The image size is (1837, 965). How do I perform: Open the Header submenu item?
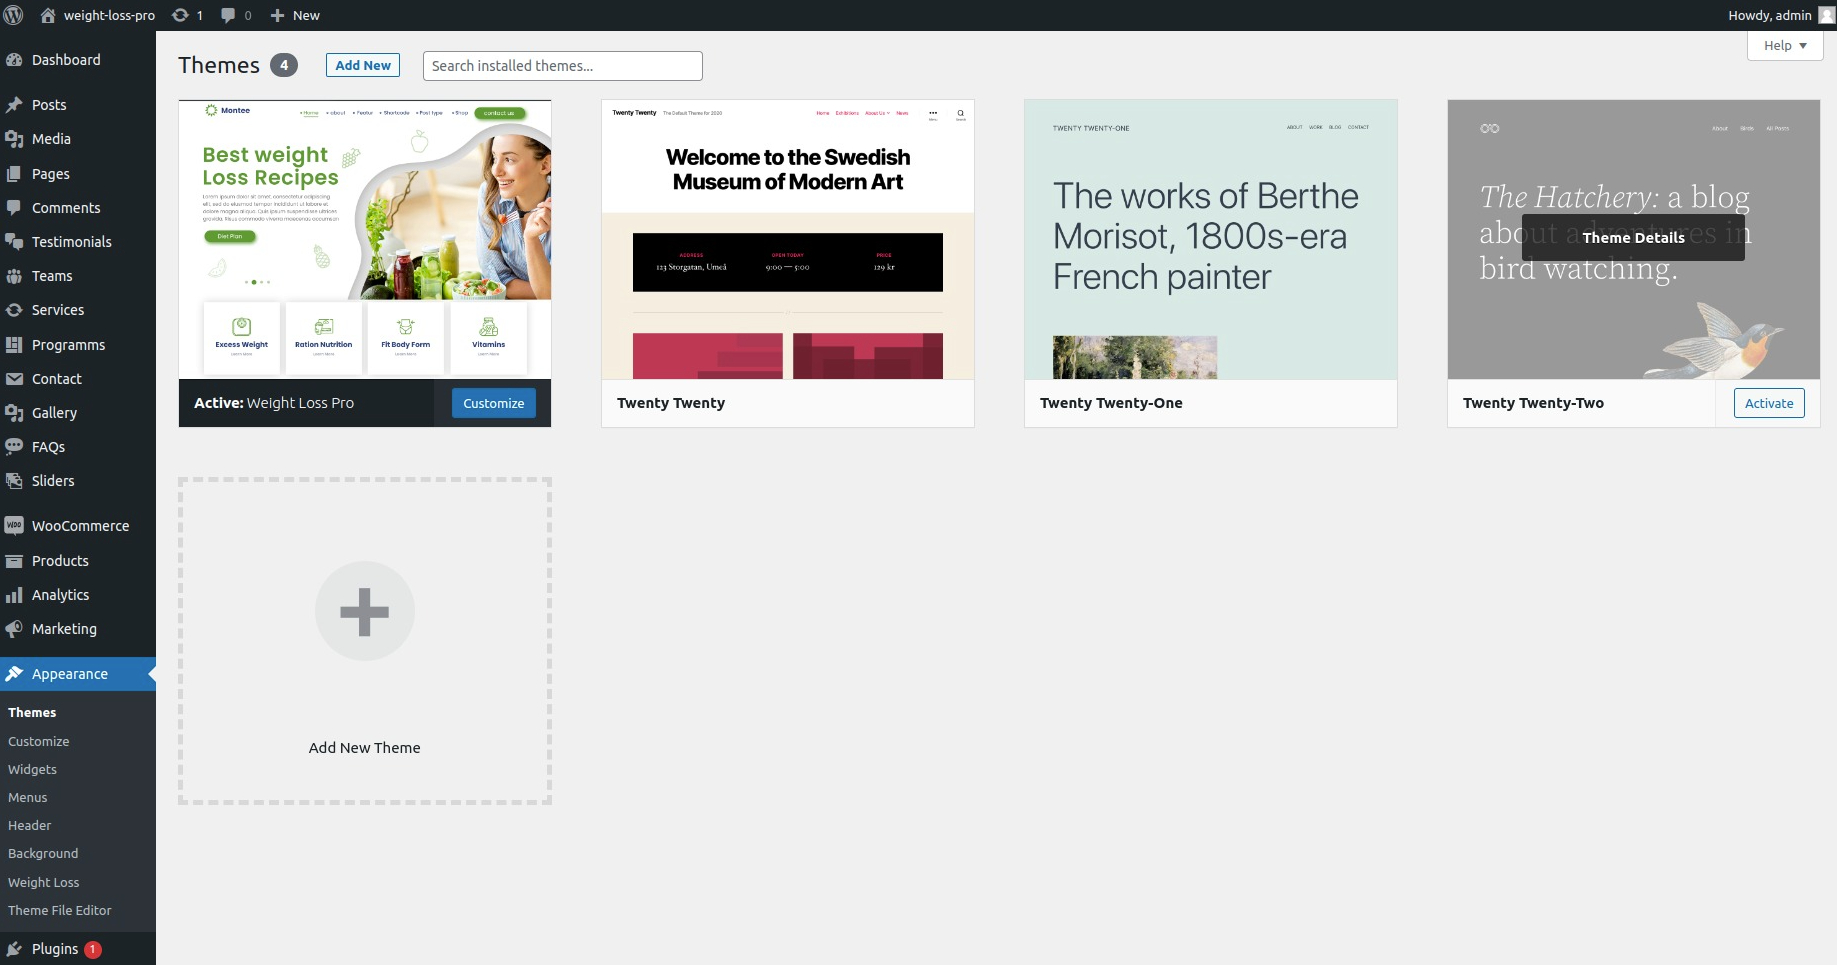tap(30, 826)
